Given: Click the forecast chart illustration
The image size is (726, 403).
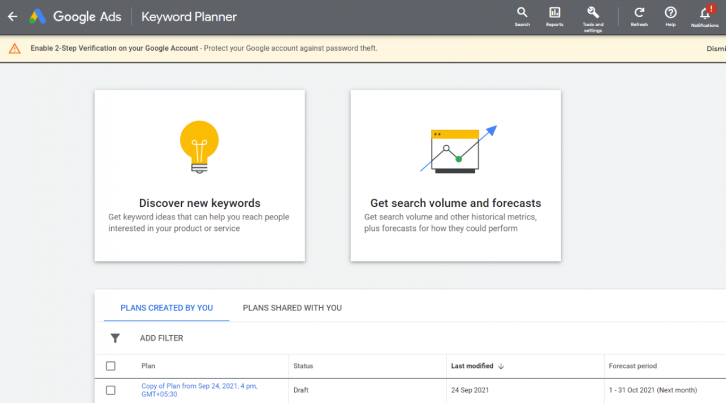Looking at the screenshot, I should [458, 149].
